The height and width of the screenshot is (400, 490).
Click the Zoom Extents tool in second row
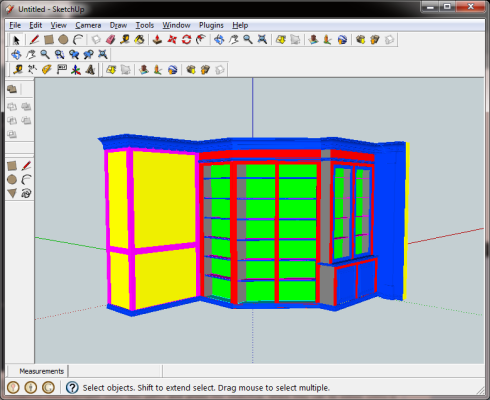(103, 54)
